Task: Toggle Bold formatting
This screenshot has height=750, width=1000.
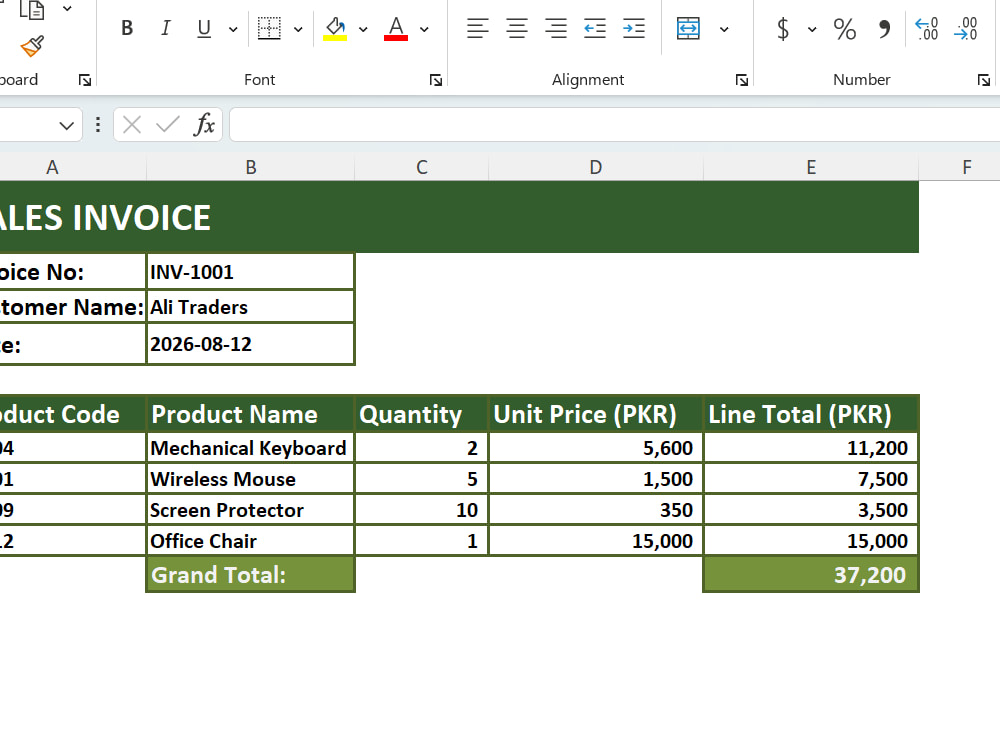Action: pyautogui.click(x=127, y=28)
